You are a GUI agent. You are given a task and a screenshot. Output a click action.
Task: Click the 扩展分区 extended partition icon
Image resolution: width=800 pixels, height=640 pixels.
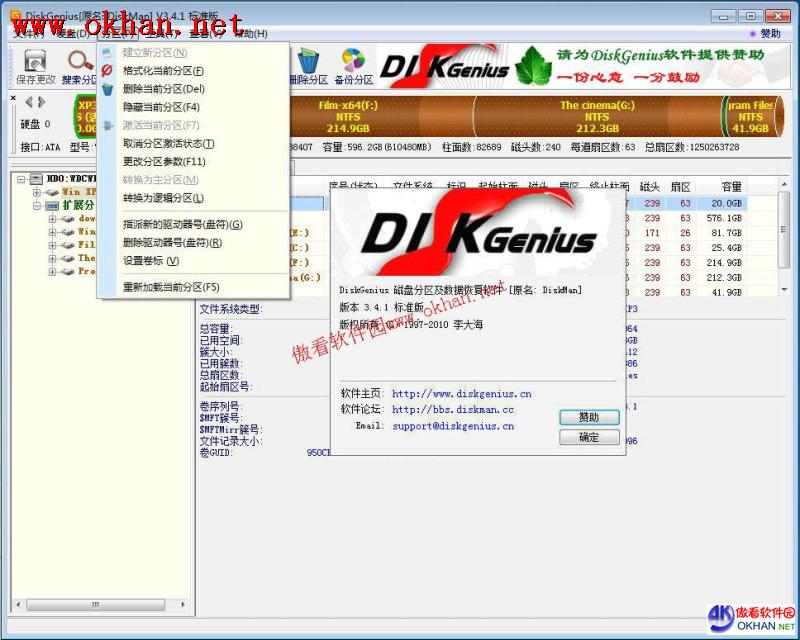point(52,206)
